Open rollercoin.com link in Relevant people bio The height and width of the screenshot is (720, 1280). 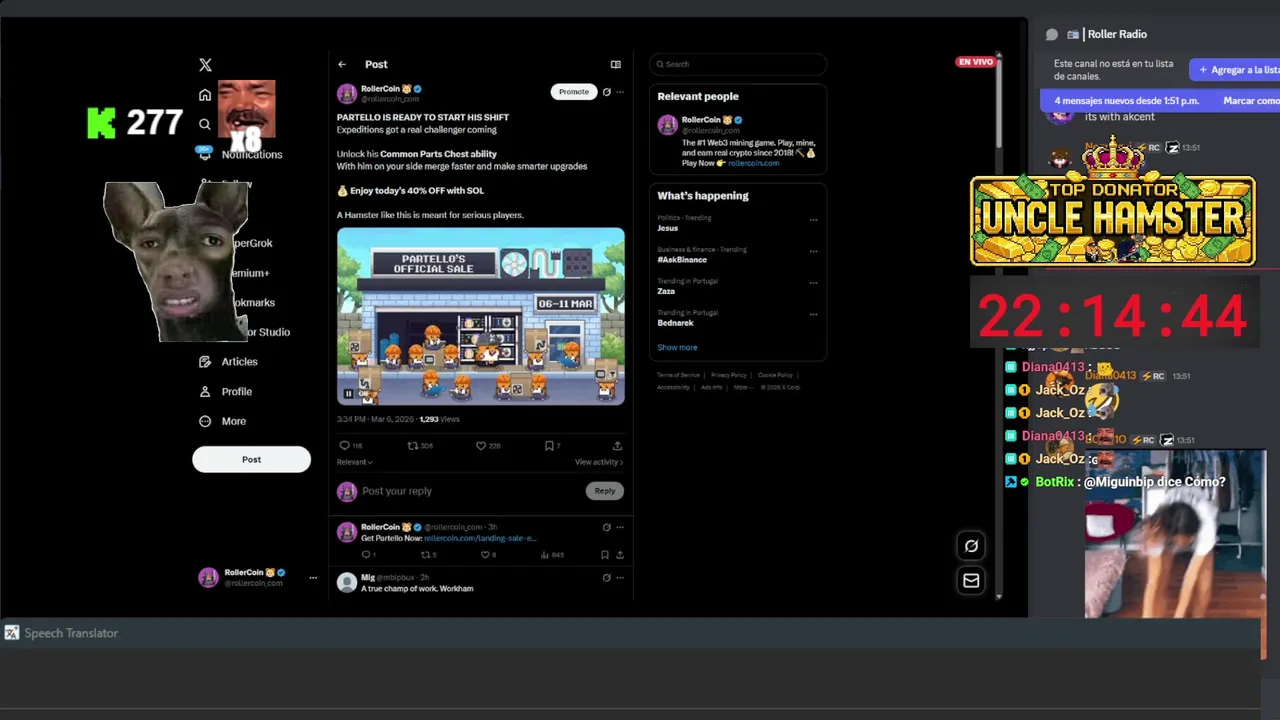(x=753, y=163)
